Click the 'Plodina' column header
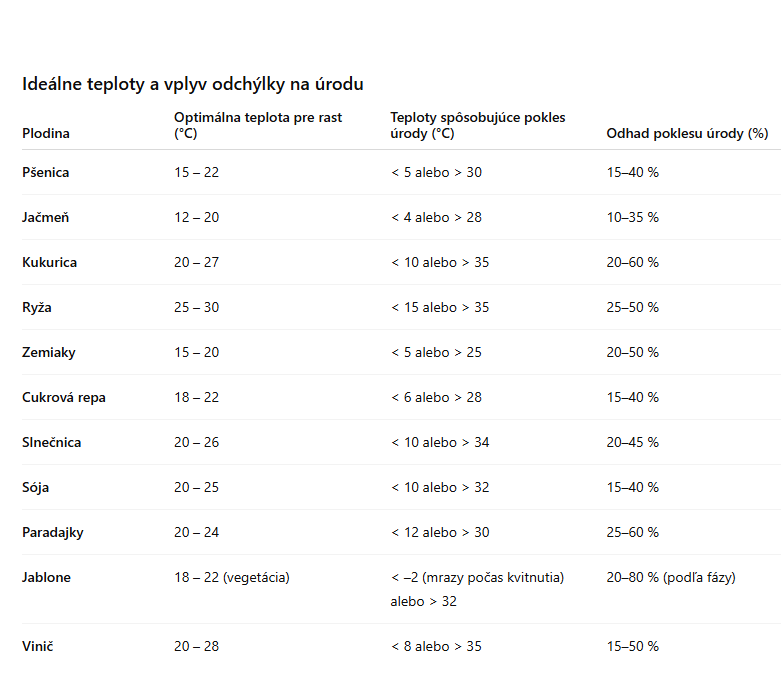Viewport: 781px width, 687px height. coord(46,133)
